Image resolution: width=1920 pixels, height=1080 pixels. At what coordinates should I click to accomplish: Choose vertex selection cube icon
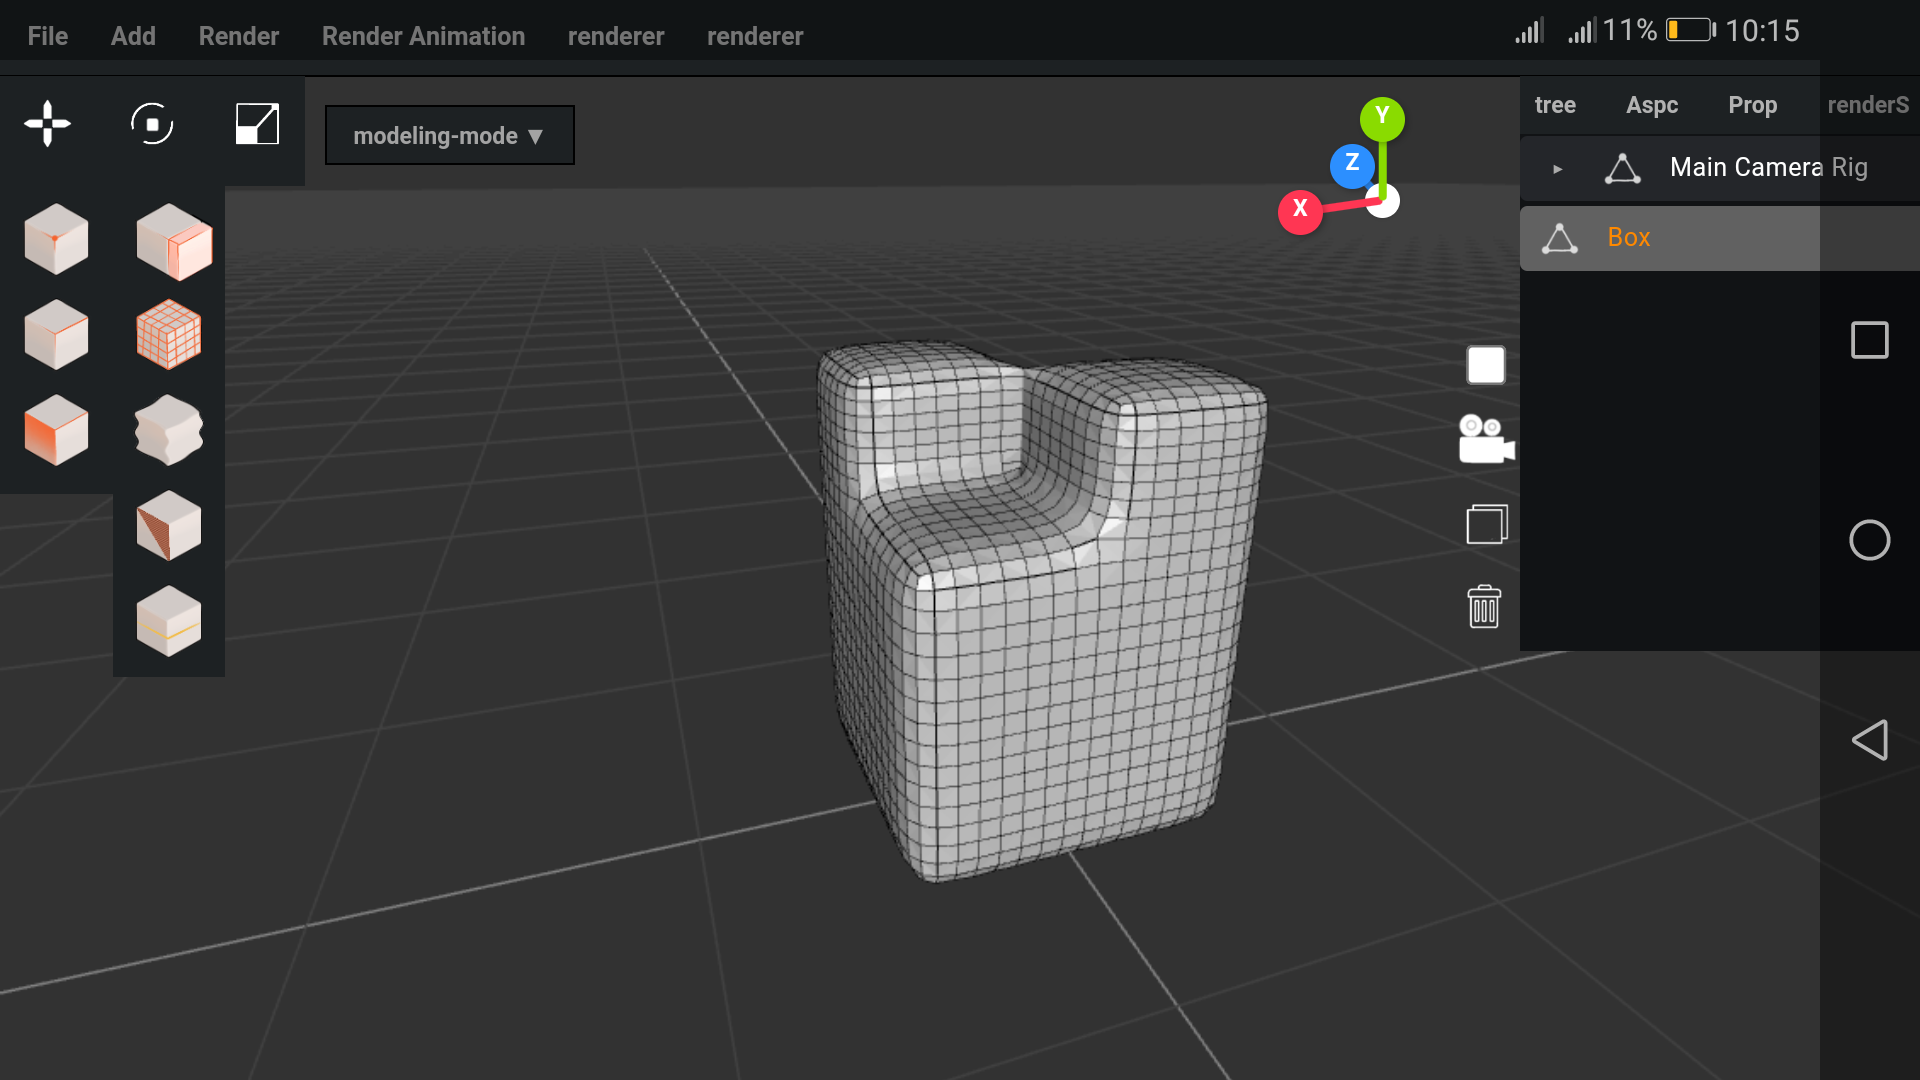pyautogui.click(x=56, y=239)
